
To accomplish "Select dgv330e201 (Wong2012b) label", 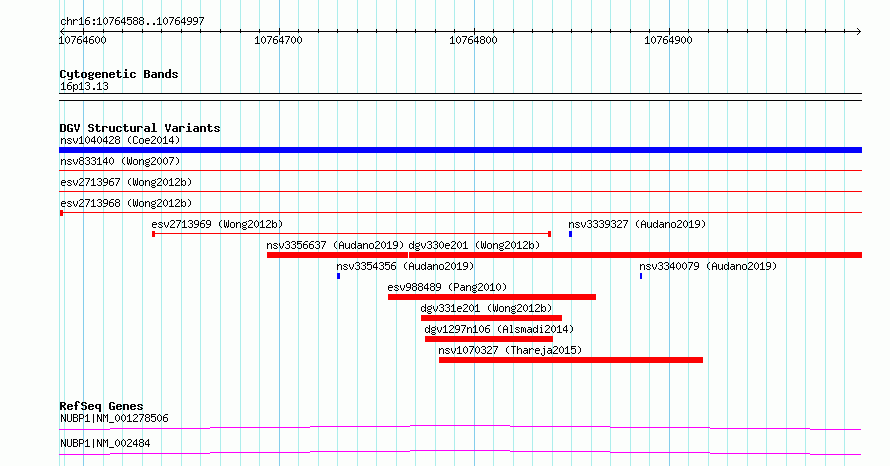I will coord(474,245).
